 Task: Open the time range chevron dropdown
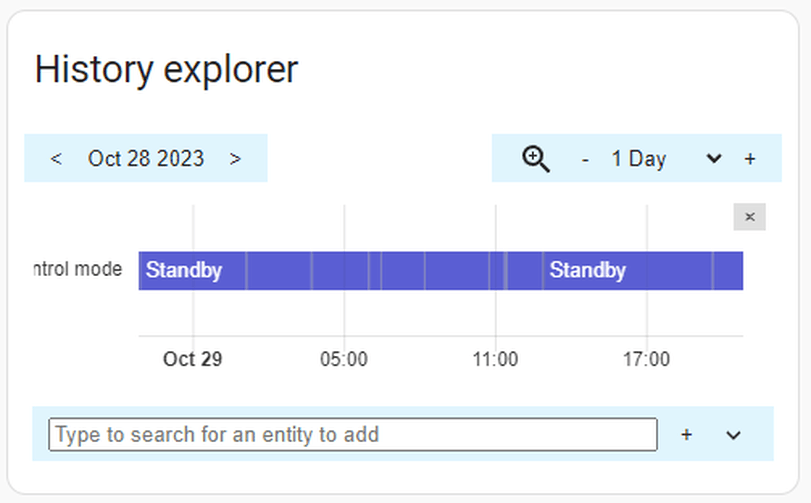714,158
